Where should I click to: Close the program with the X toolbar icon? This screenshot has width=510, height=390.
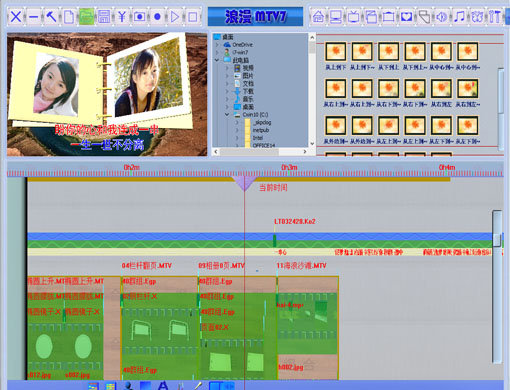tap(16, 16)
